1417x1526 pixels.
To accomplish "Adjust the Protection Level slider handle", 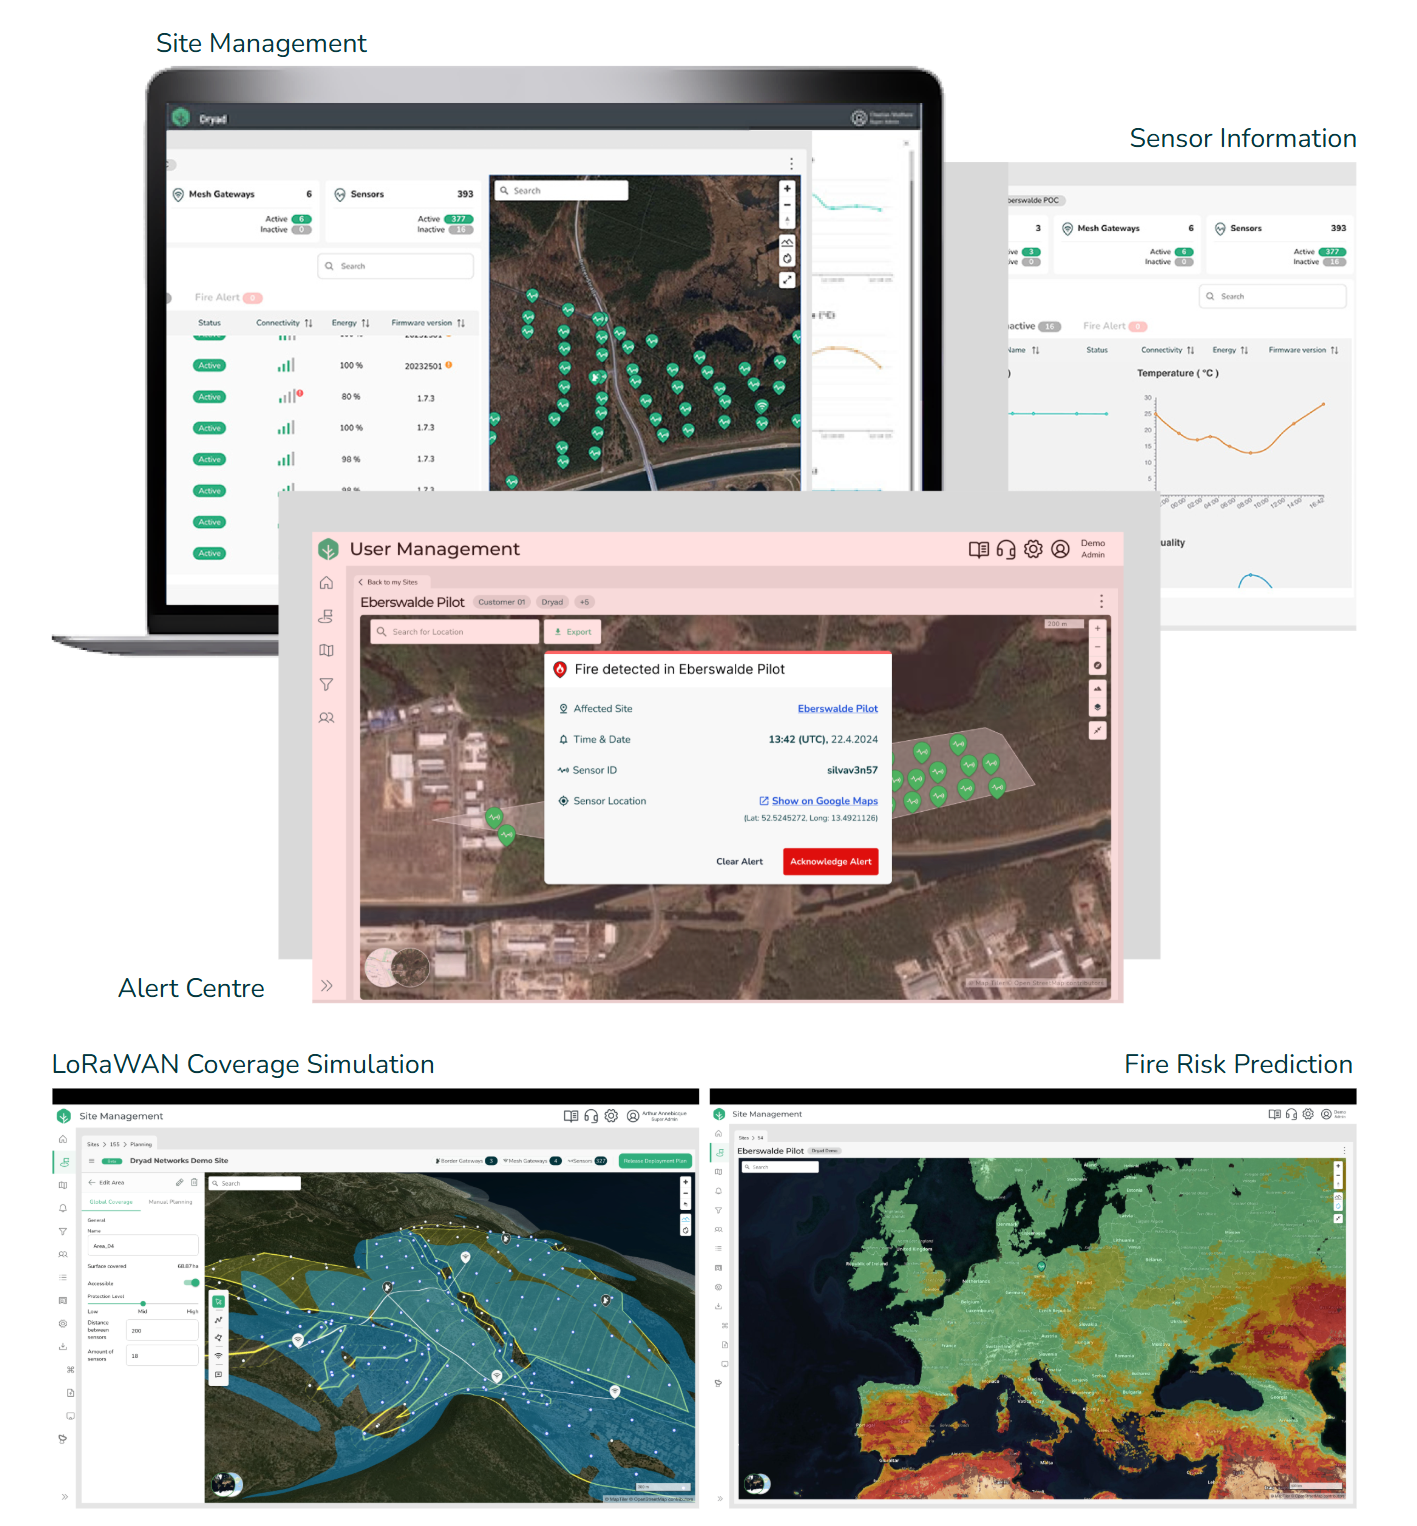I will pos(143,1304).
